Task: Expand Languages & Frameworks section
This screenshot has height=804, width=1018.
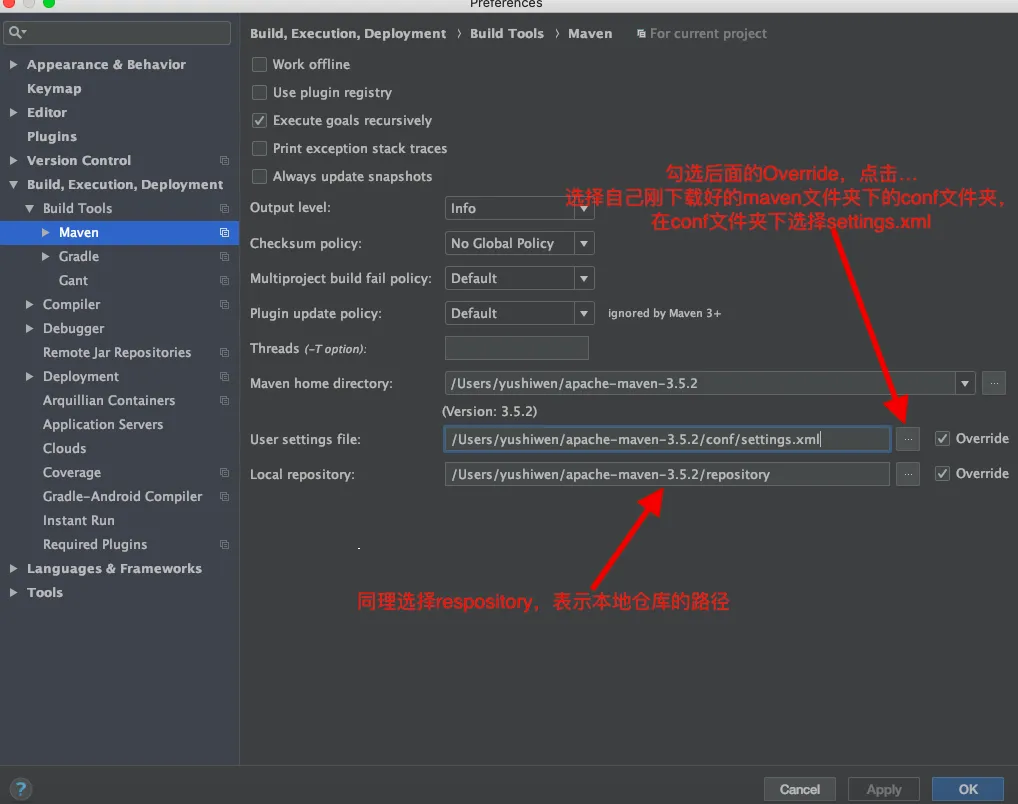Action: pos(13,568)
